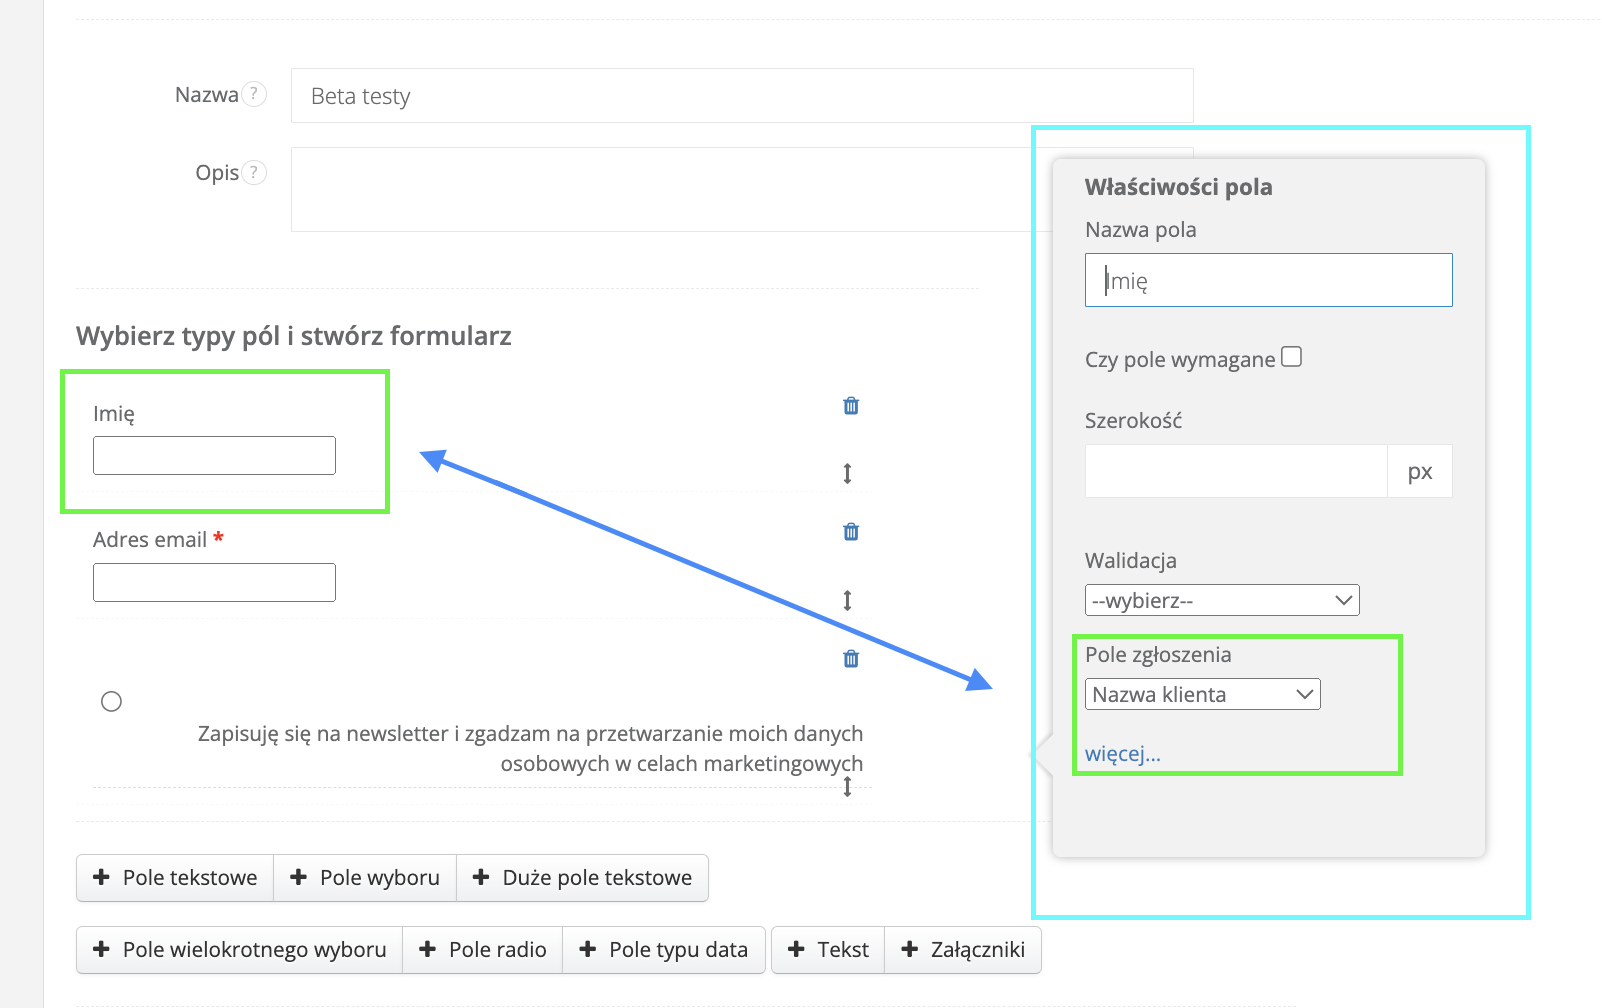The width and height of the screenshot is (1602, 1008).
Task: Focus the Szerokość width input
Action: click(x=1236, y=471)
